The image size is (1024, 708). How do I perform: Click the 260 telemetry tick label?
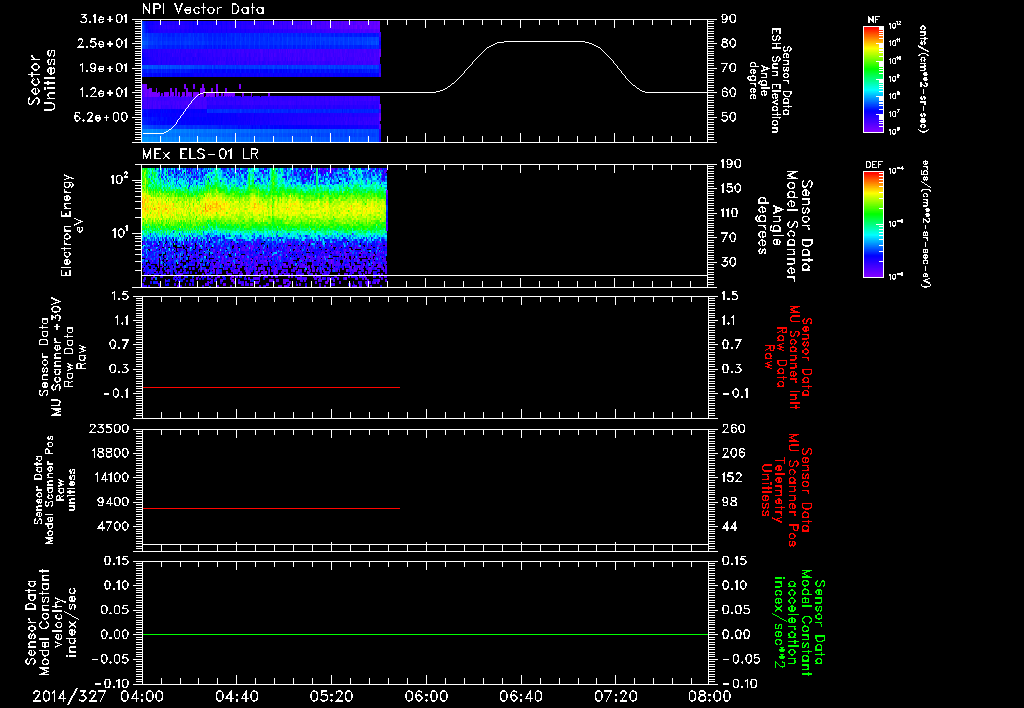[x=732, y=429]
